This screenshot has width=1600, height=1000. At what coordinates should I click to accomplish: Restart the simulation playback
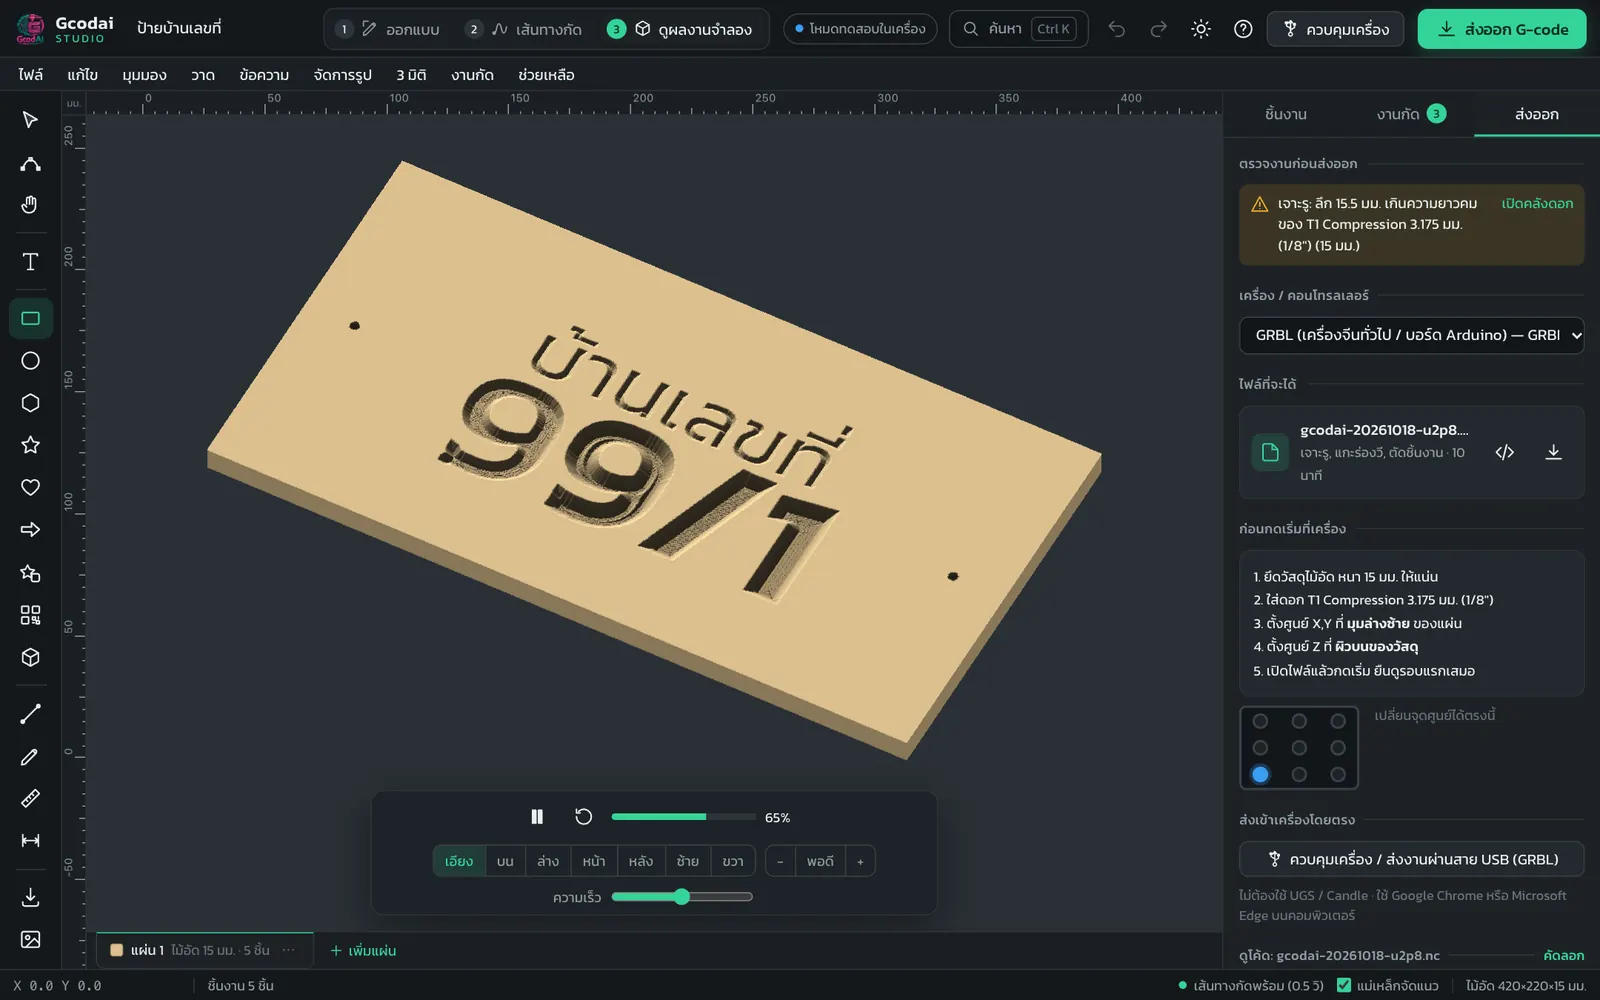pos(584,817)
